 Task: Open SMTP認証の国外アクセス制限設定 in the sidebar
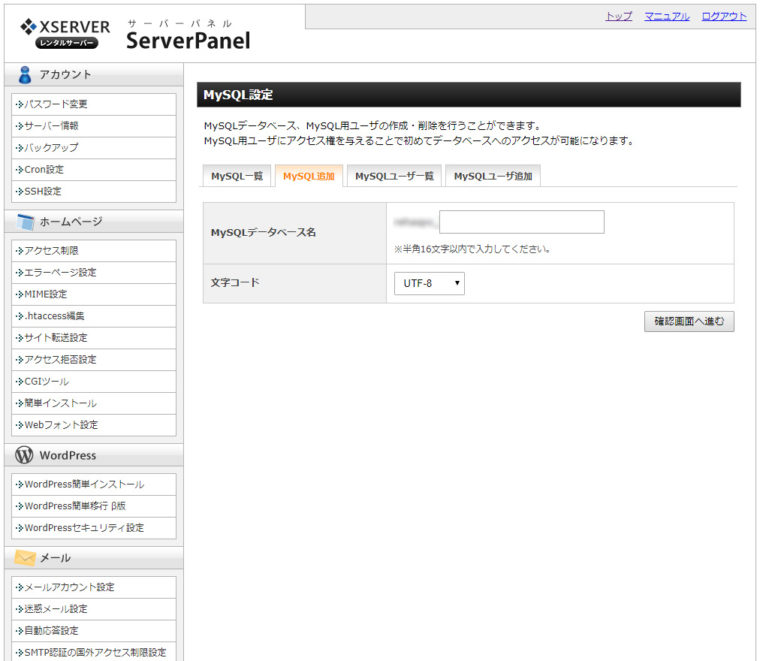click(94, 652)
